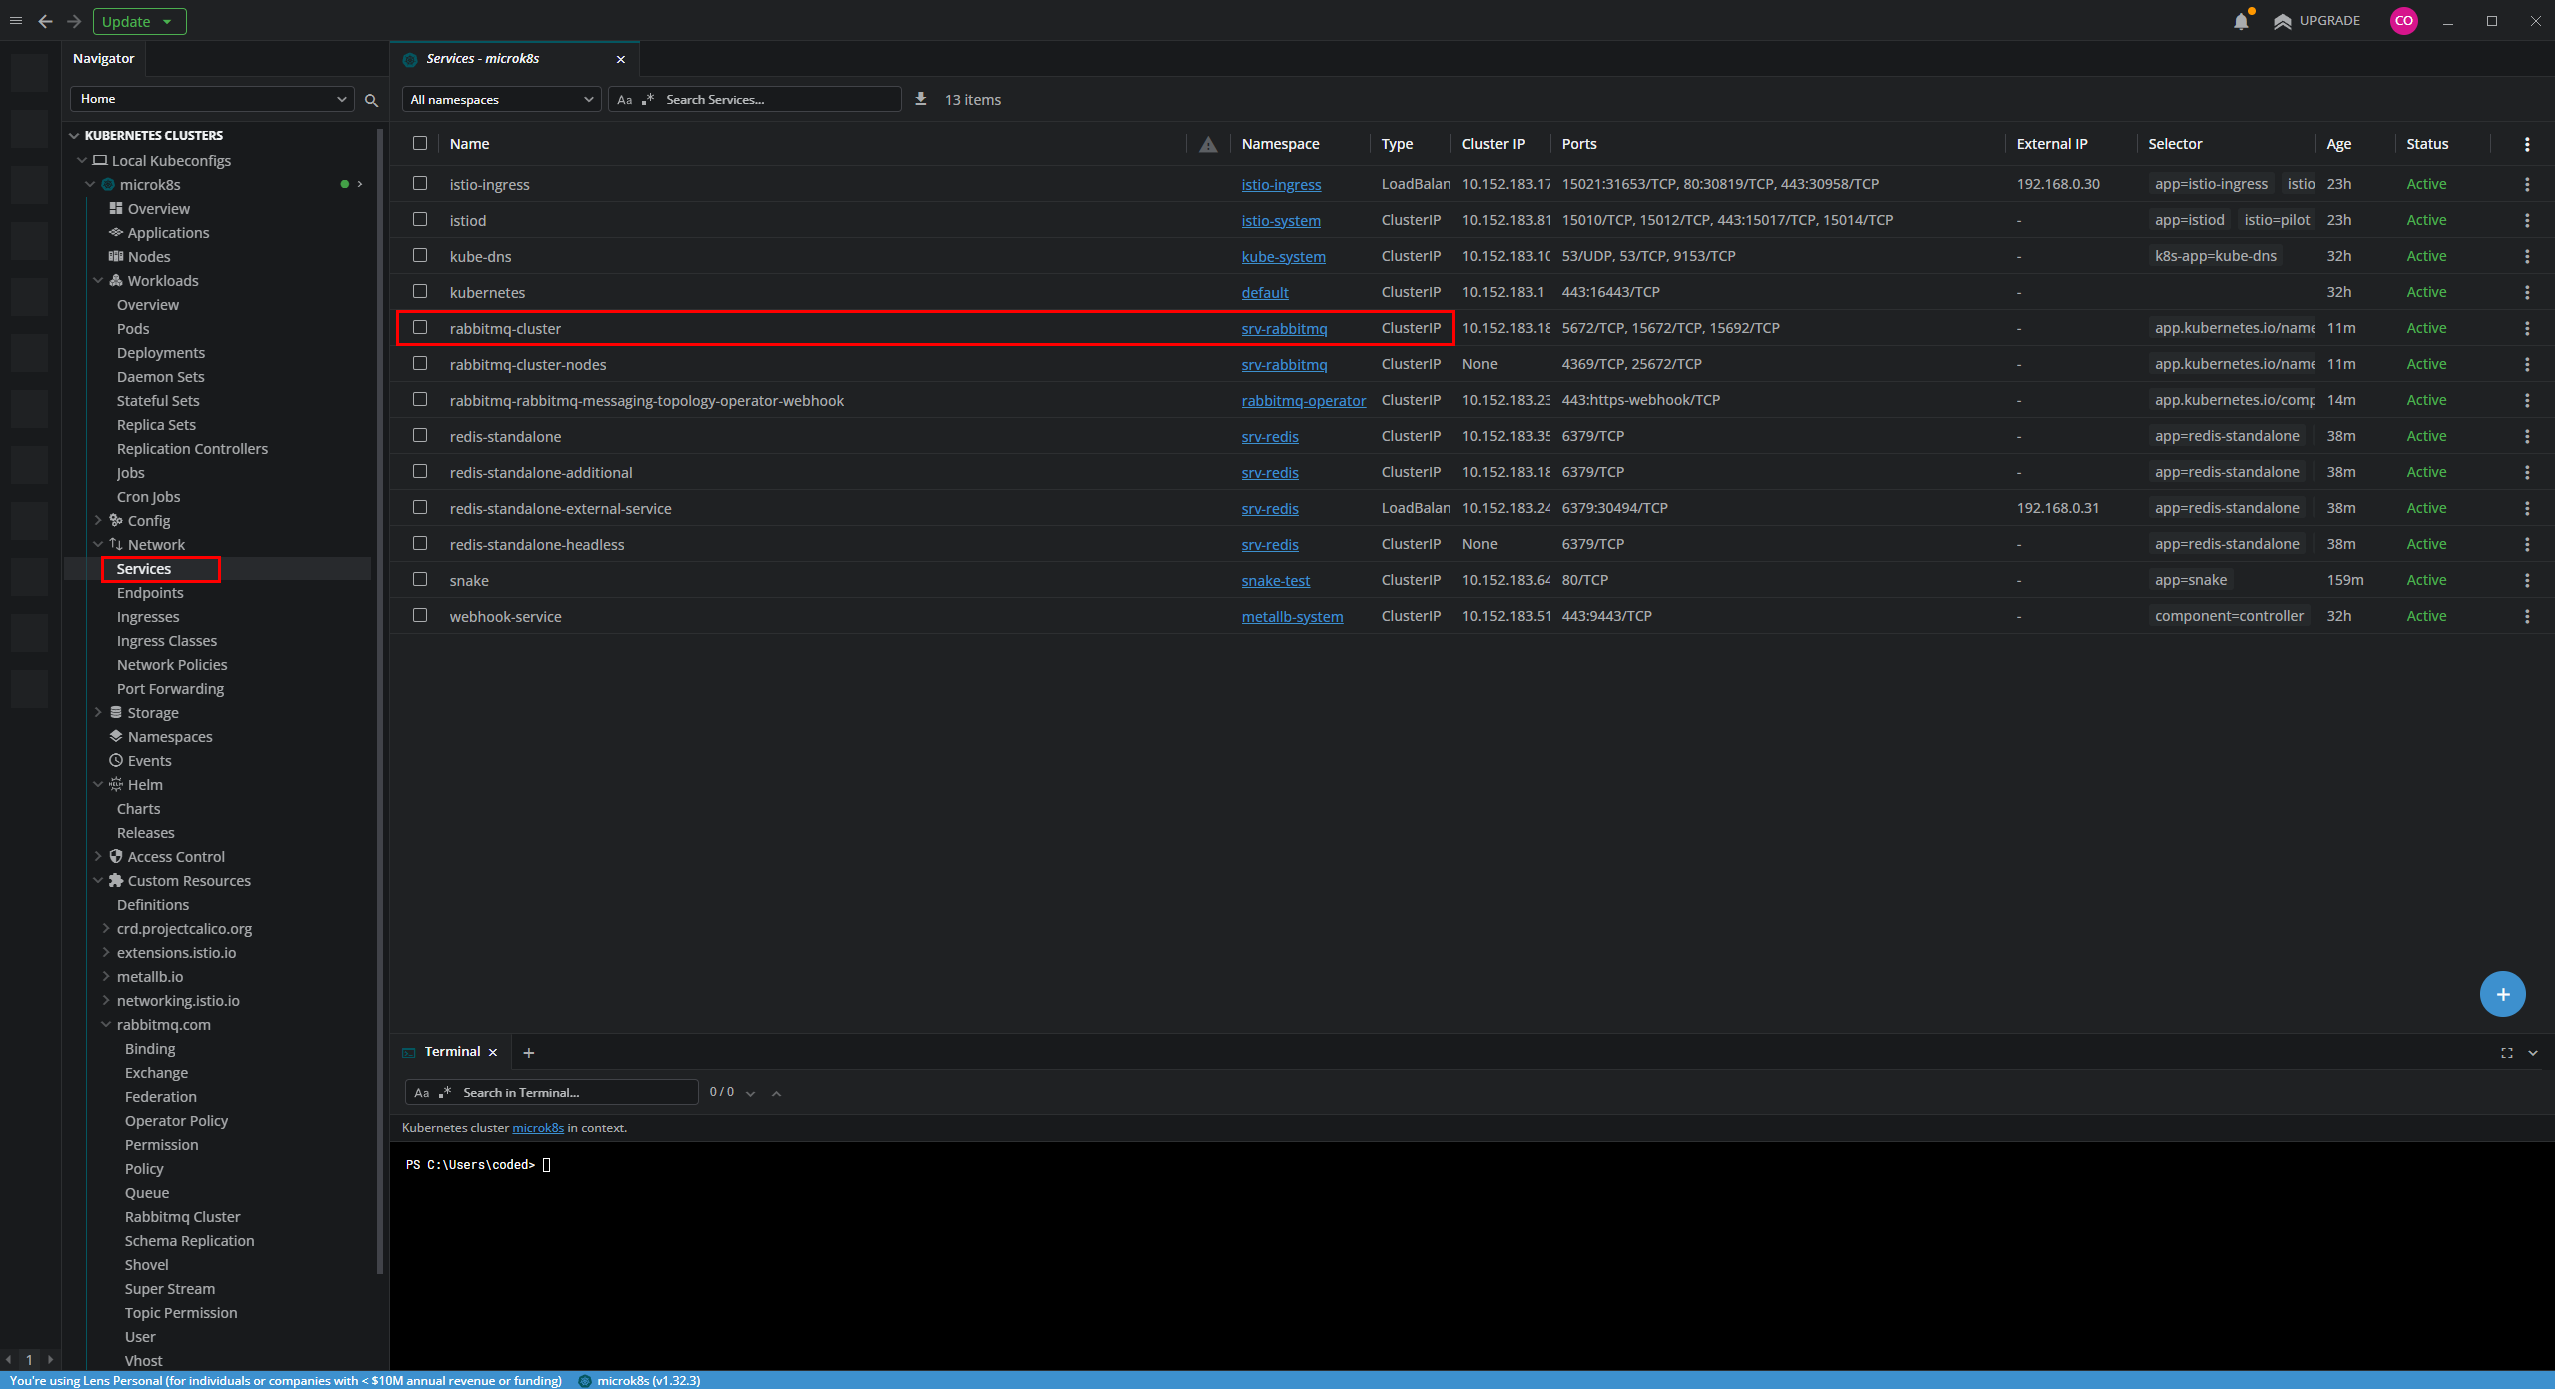
Task: Switch to the Navigator tab
Action: [104, 59]
